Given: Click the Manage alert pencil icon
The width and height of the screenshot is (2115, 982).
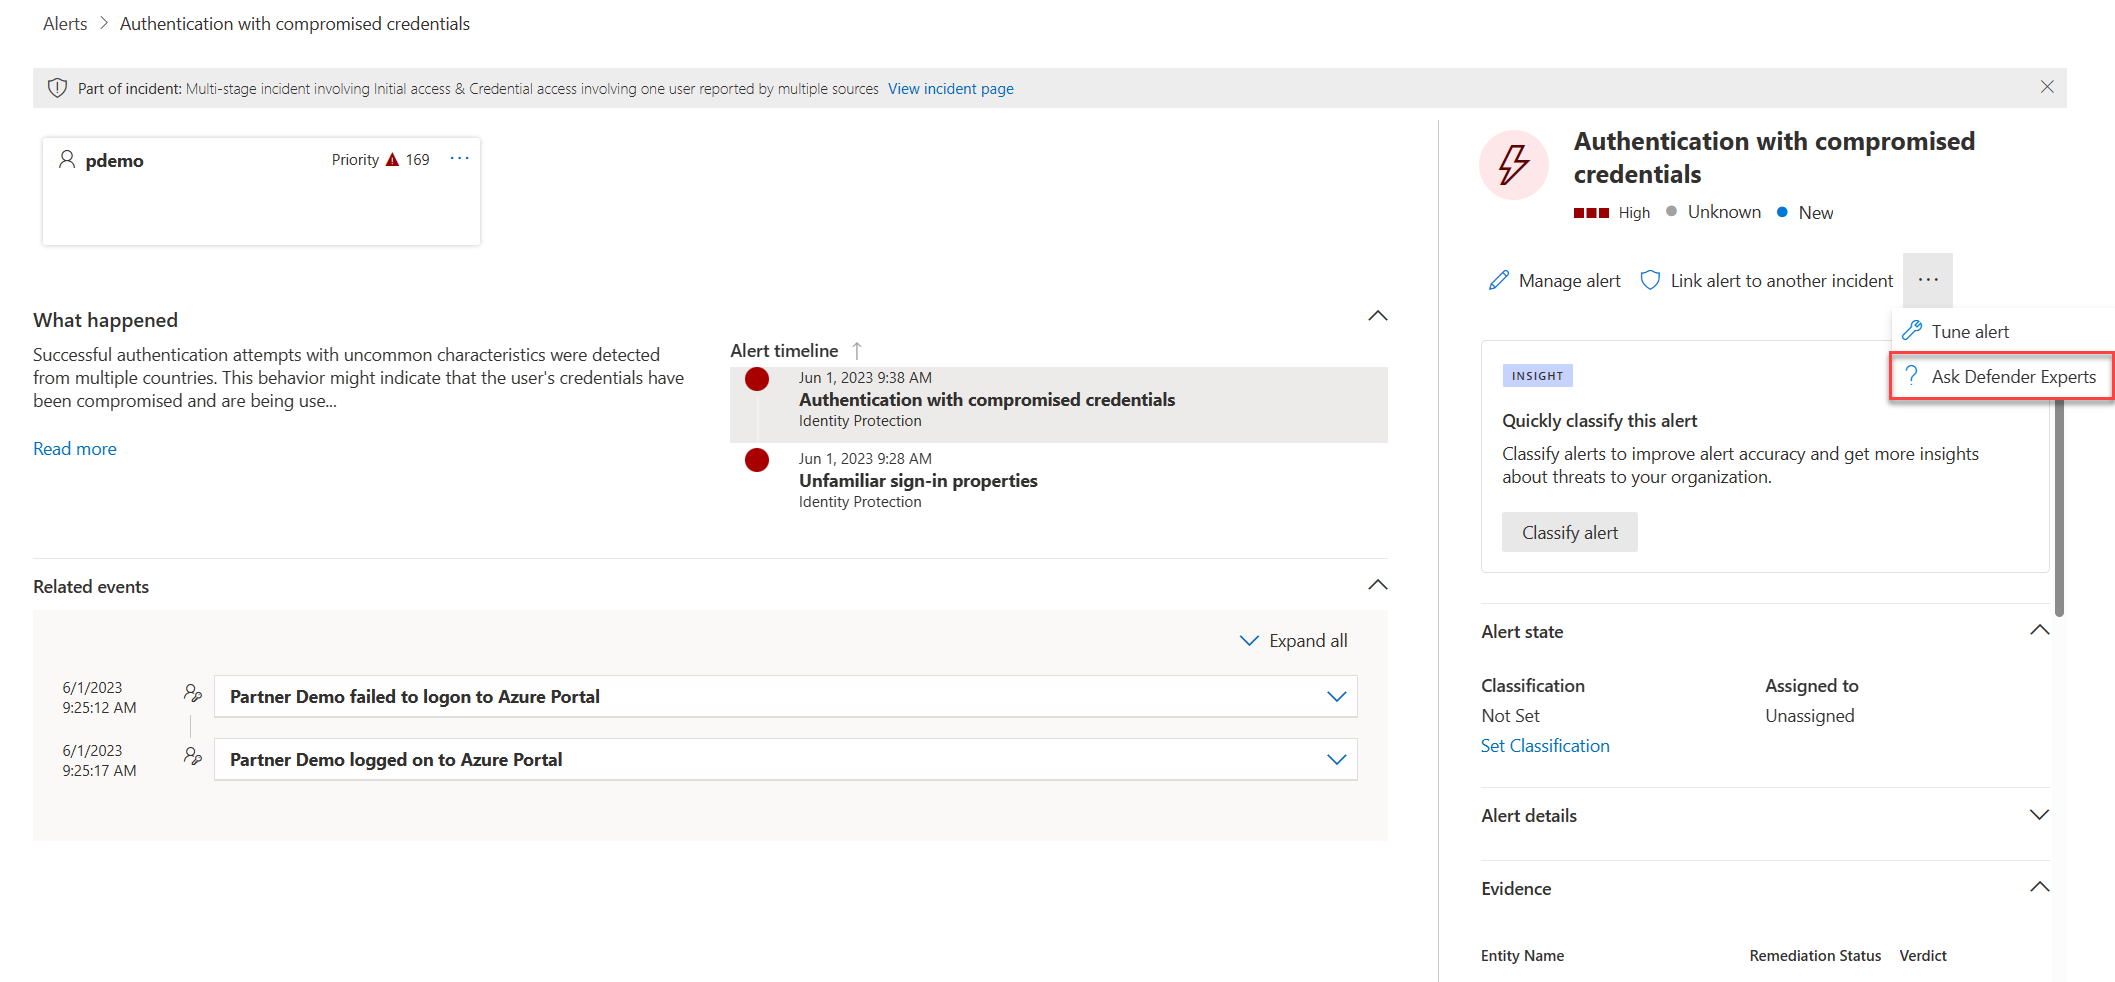Looking at the screenshot, I should click(x=1498, y=281).
